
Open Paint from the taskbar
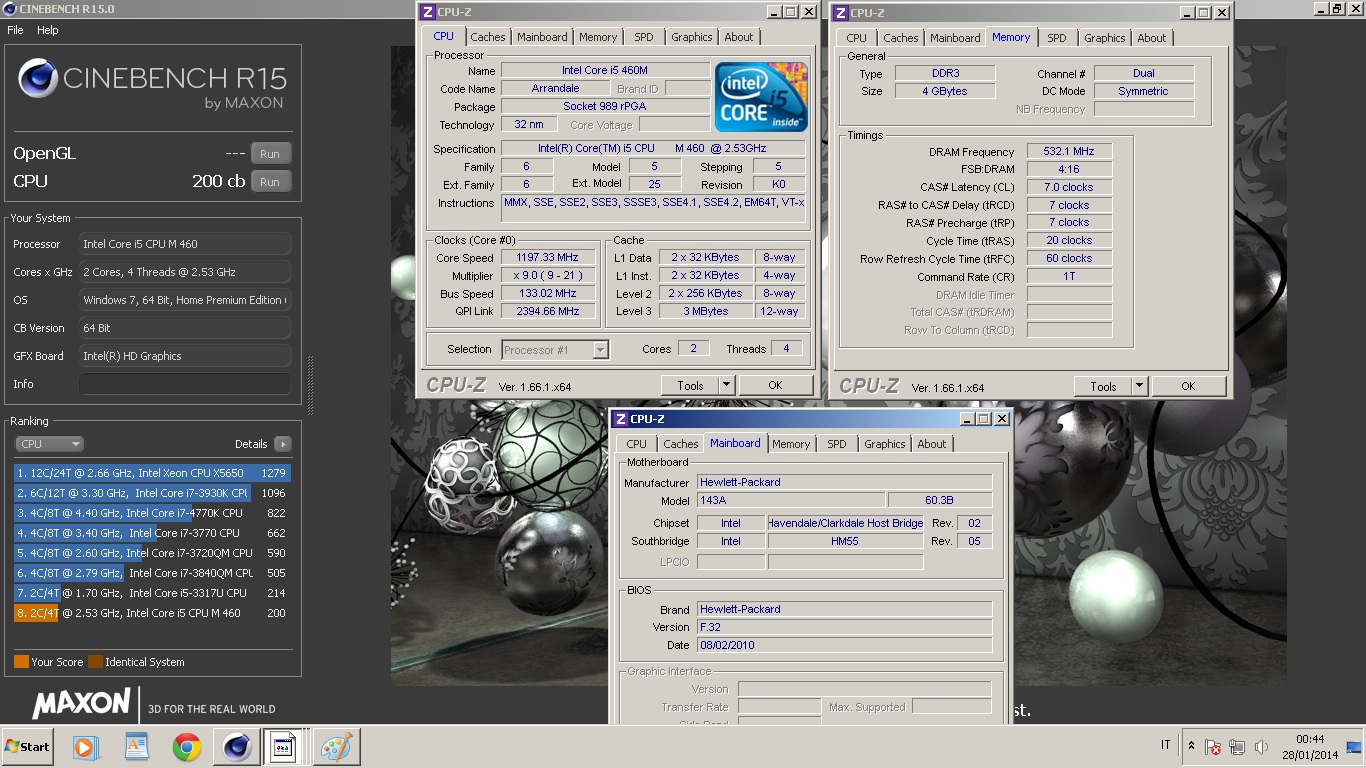point(335,747)
